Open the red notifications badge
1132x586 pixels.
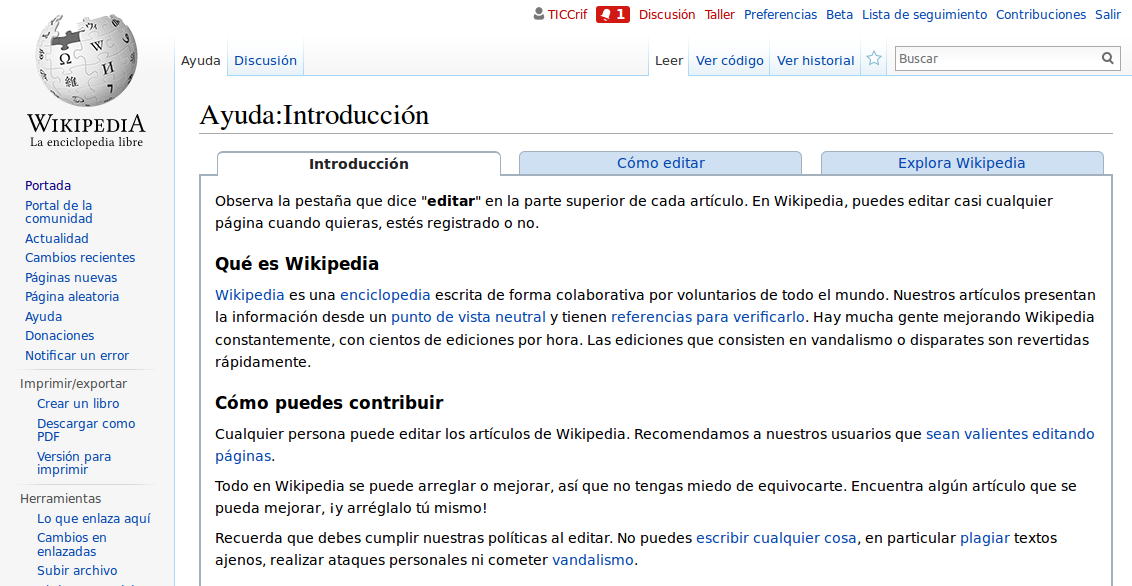click(x=612, y=14)
